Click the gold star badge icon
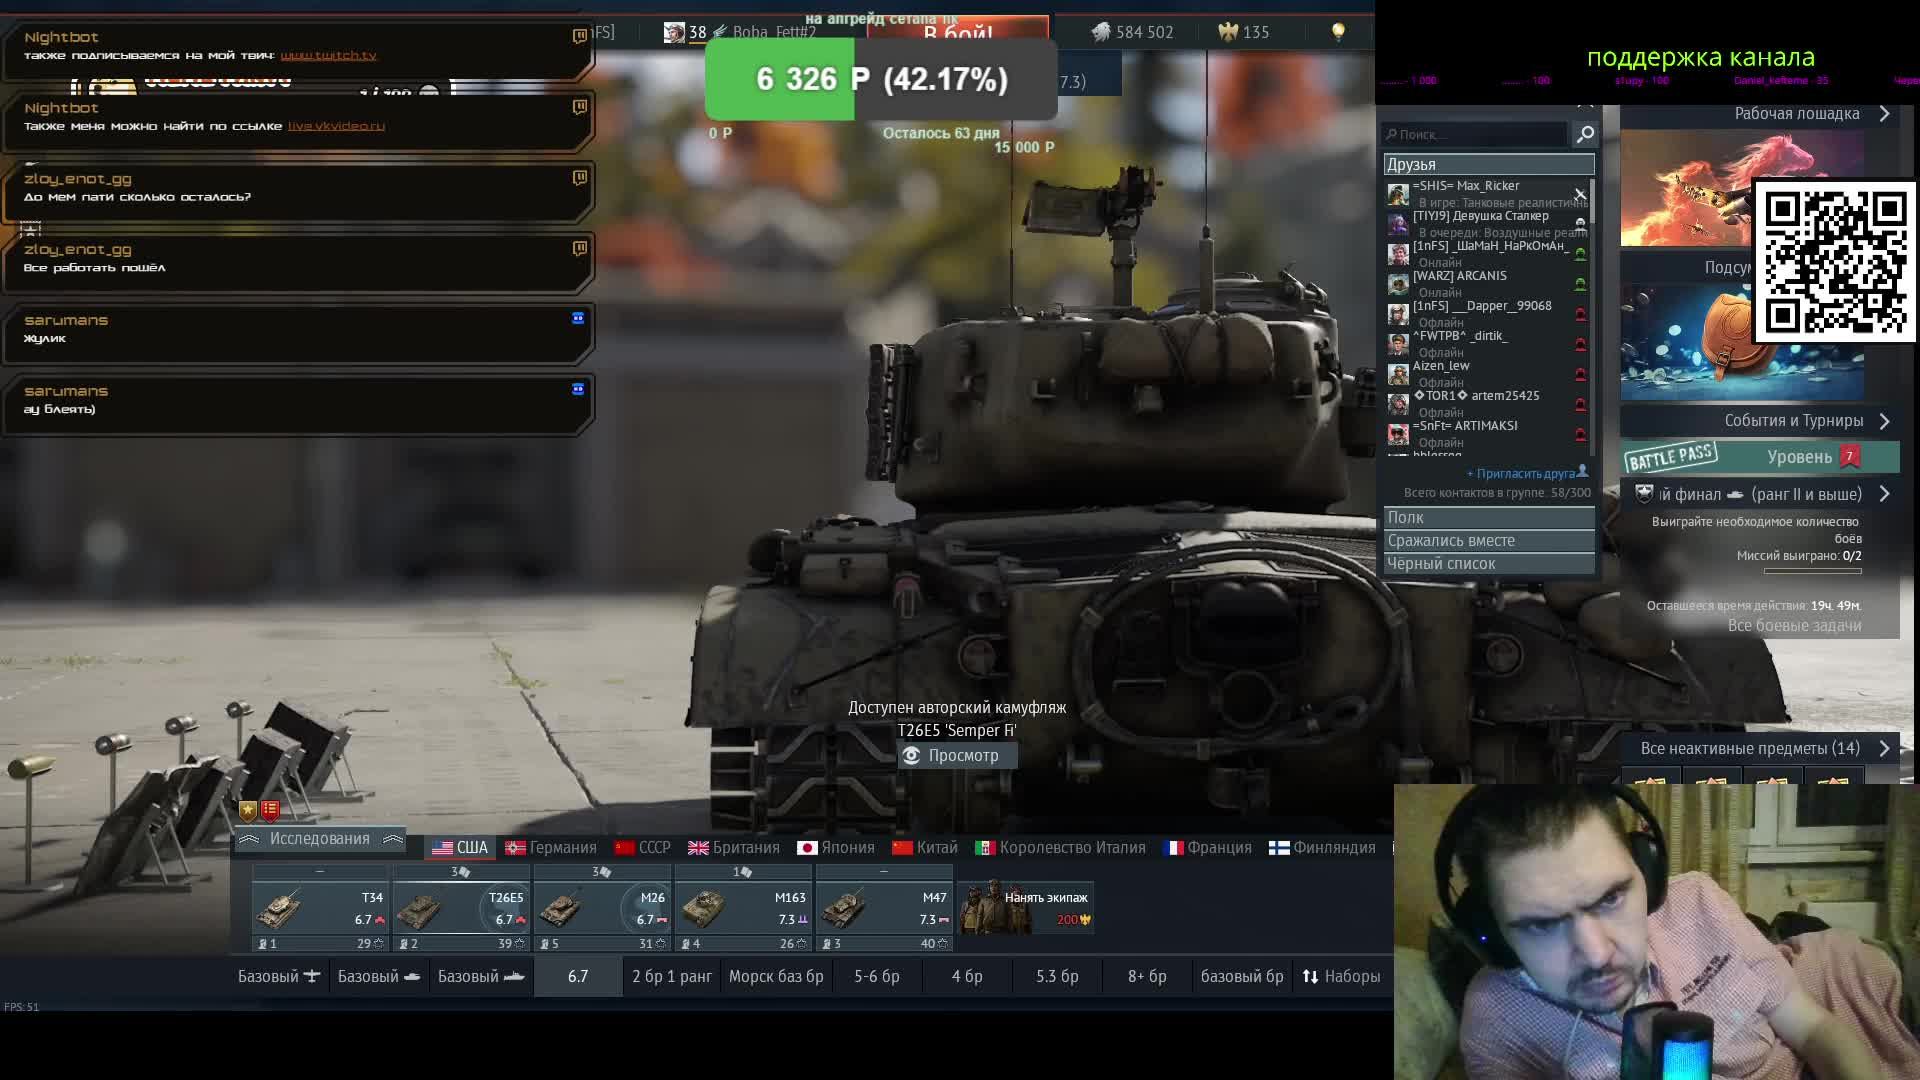 pyautogui.click(x=248, y=810)
